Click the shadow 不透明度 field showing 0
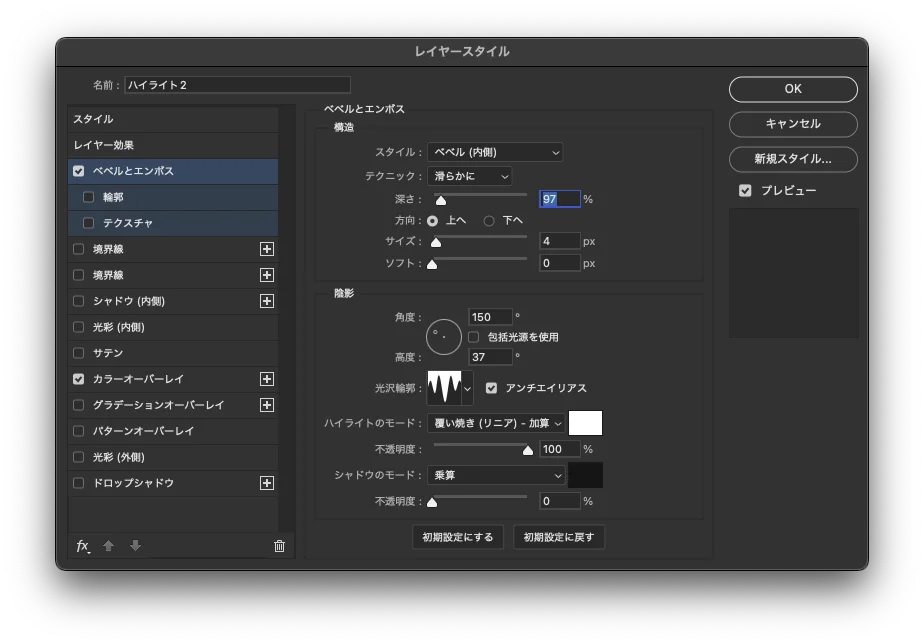924x644 pixels. coord(560,501)
